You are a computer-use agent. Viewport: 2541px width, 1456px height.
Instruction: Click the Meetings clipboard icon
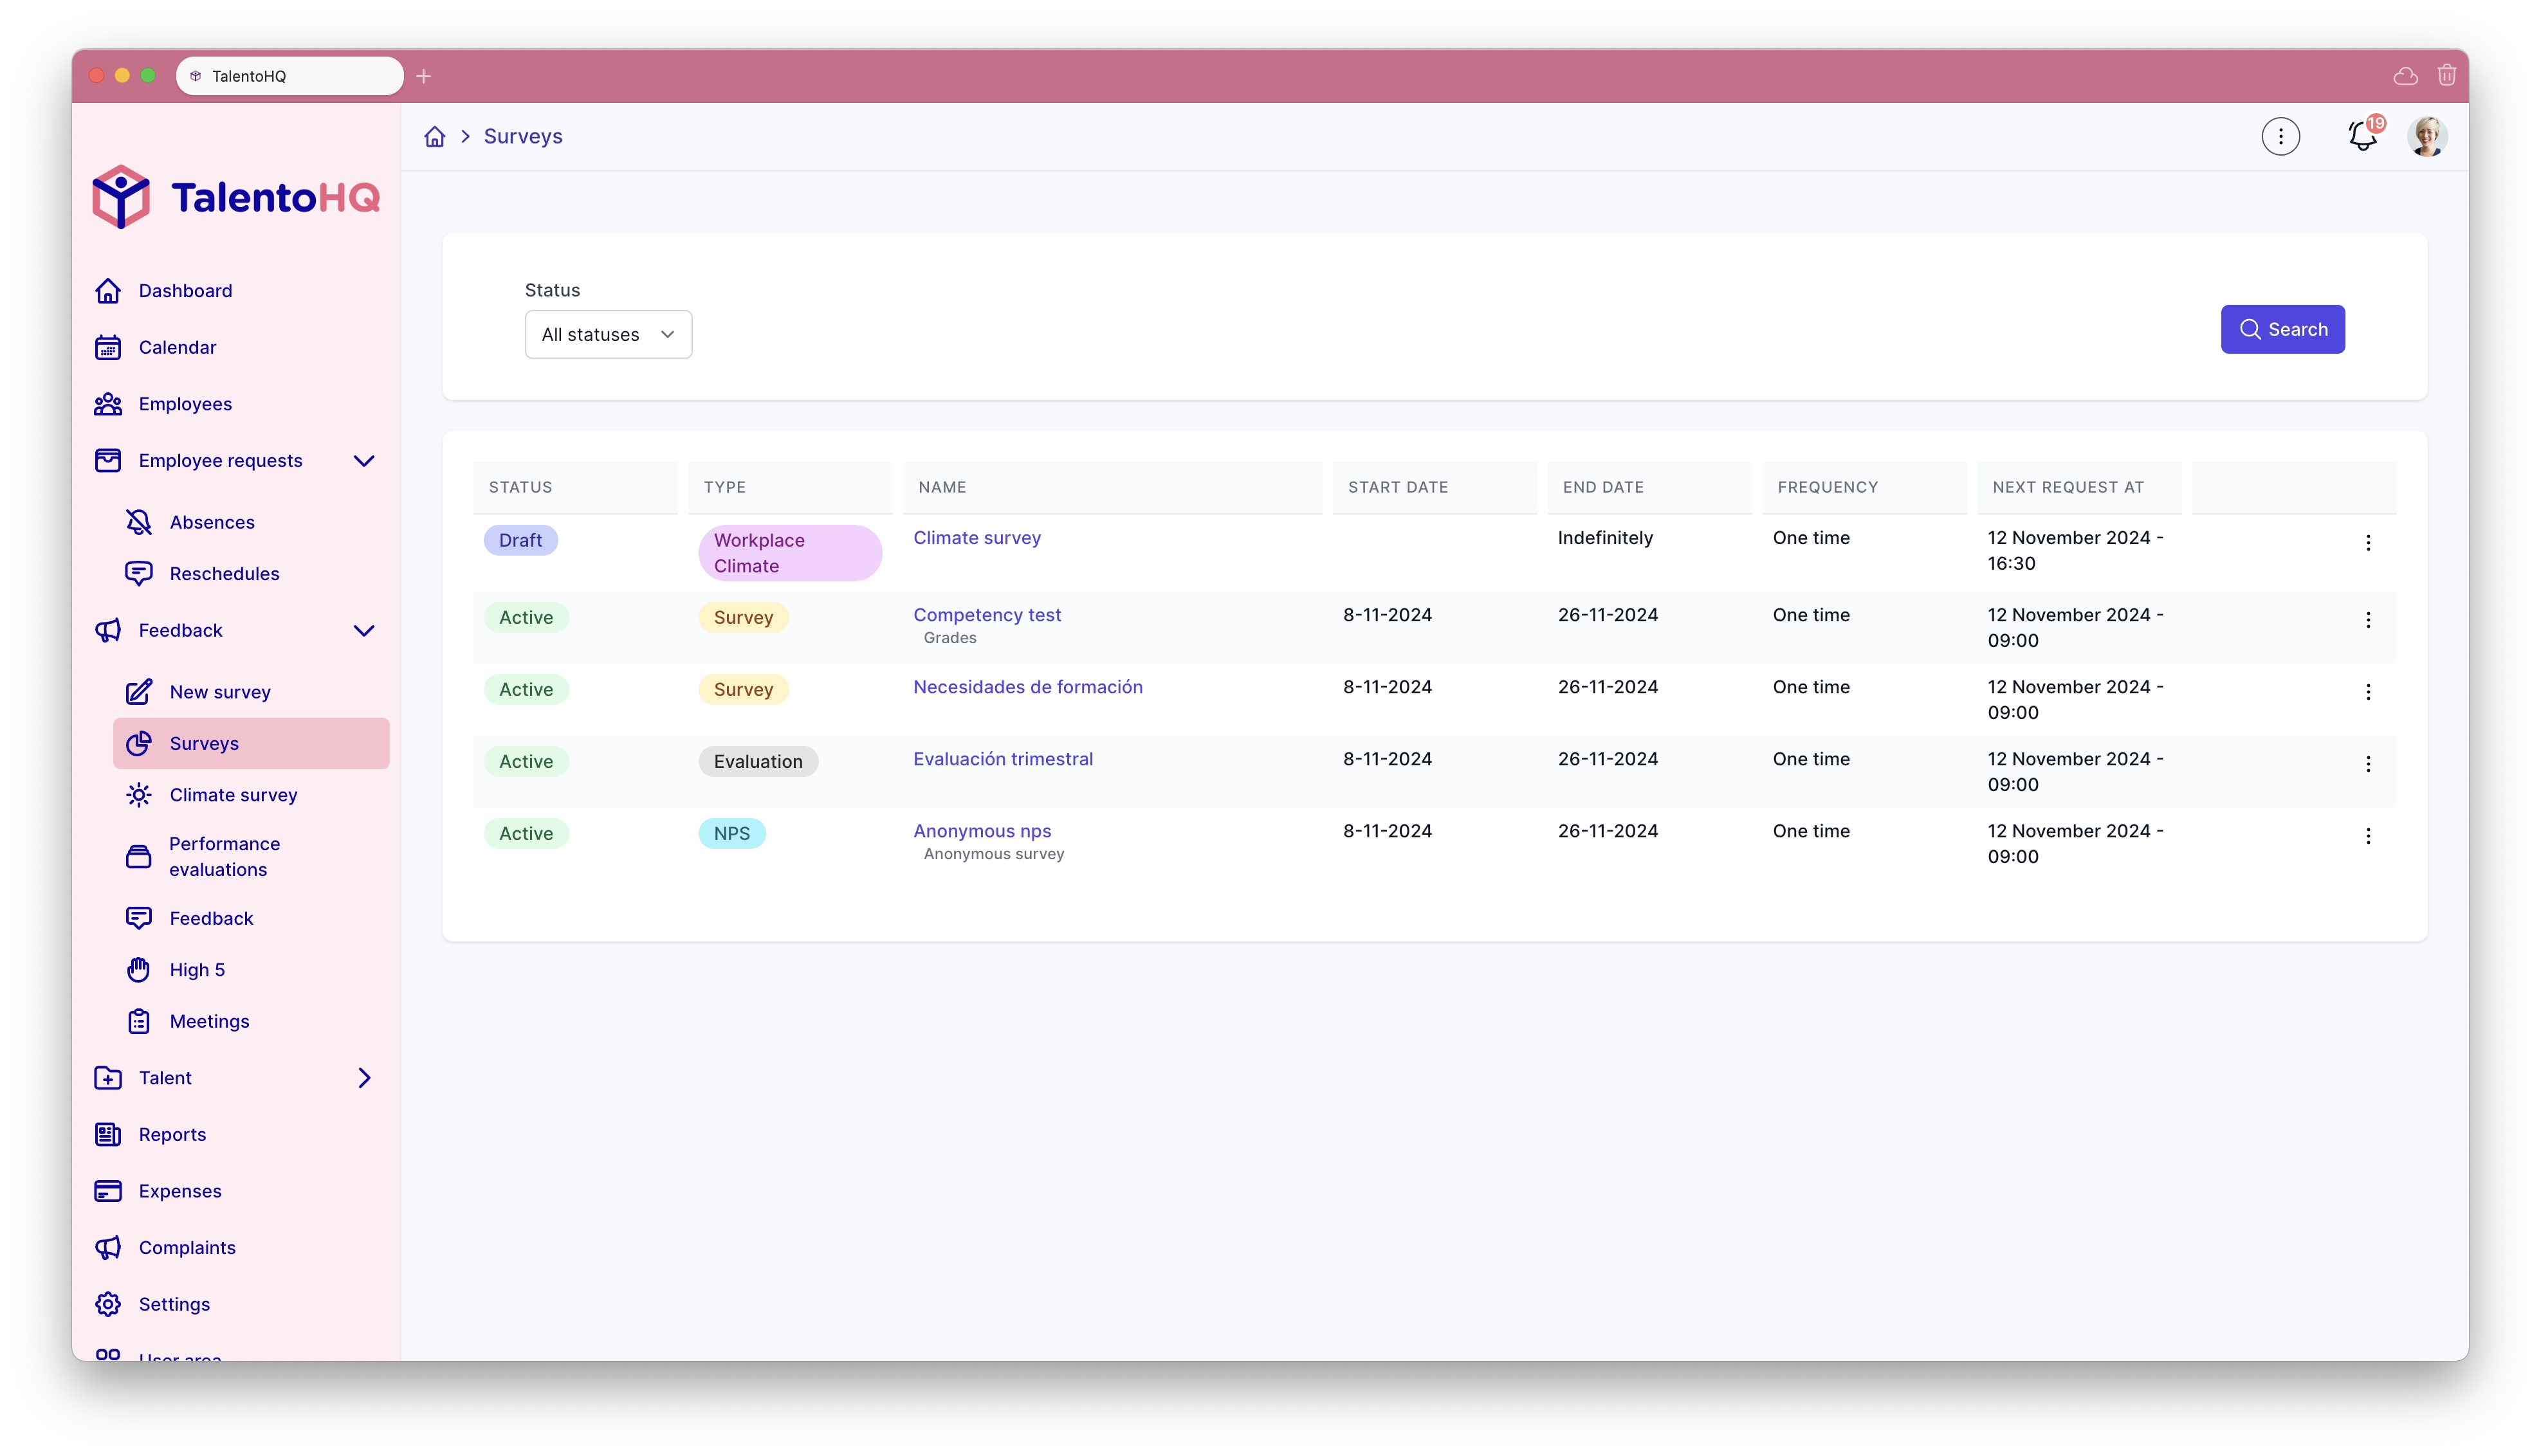coord(139,1022)
